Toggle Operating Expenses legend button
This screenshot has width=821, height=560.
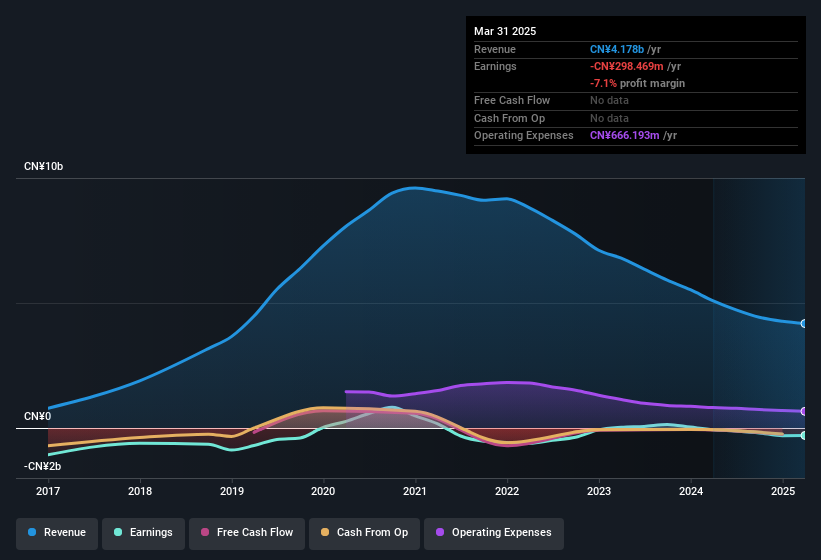coord(494,533)
